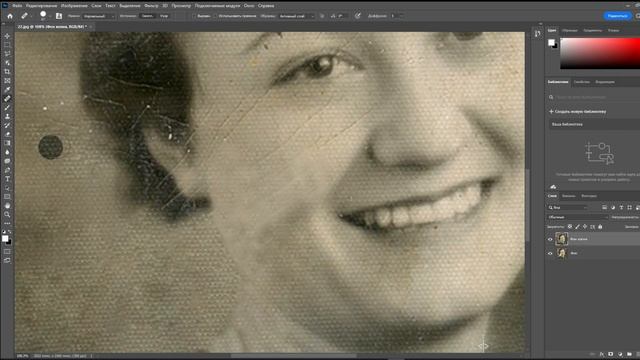Screen dimensions: 640x360
Task: Create a new group folder icon
Action: pyautogui.click(x=629, y=354)
